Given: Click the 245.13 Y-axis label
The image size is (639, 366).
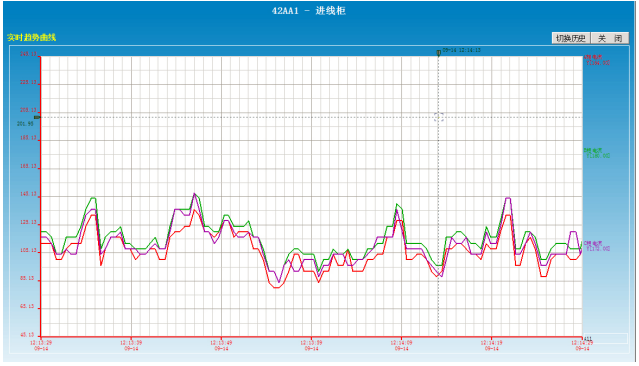Looking at the screenshot, I should [x=28, y=54].
